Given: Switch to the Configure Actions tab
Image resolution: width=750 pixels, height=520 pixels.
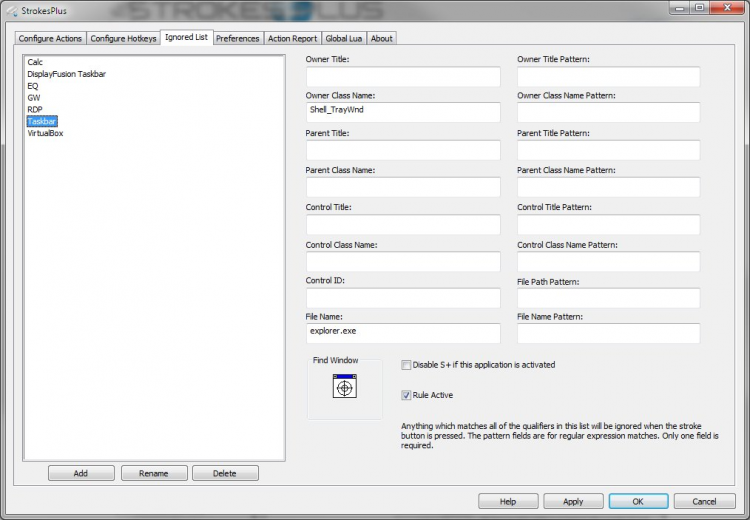Looking at the screenshot, I should click(50, 38).
